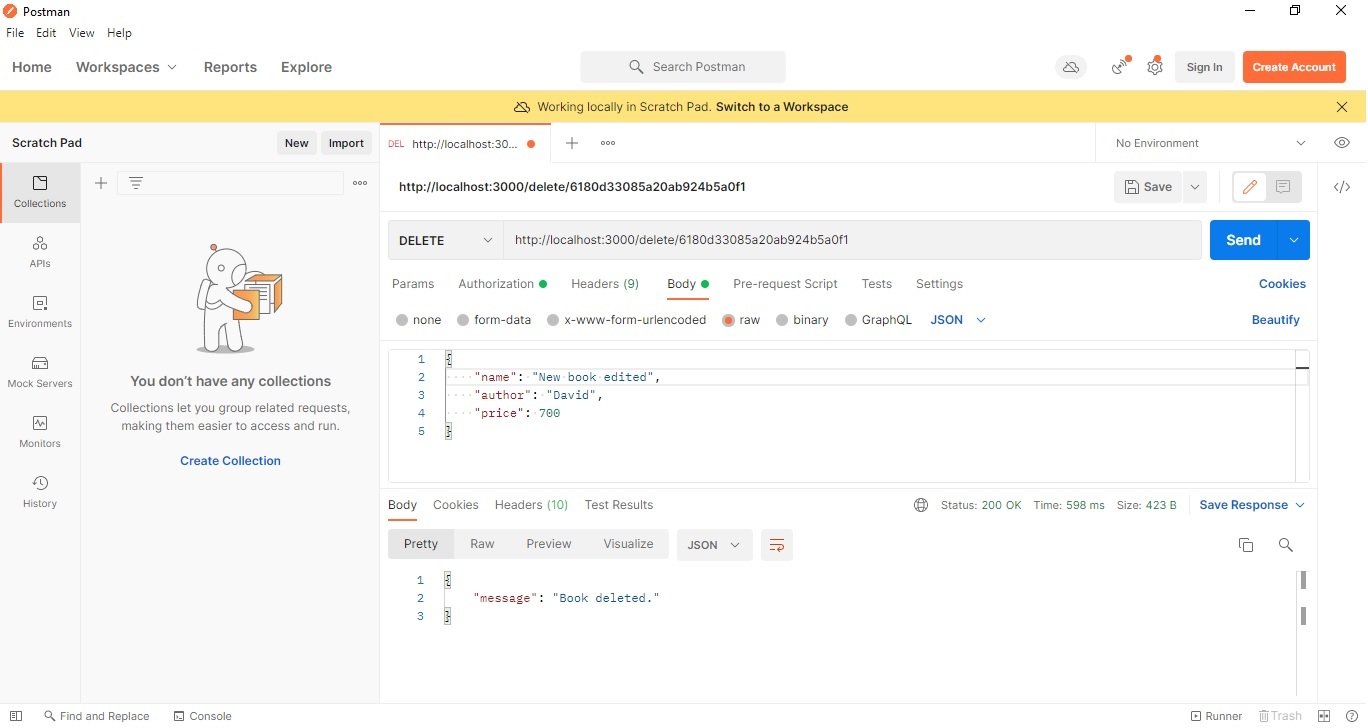The image size is (1368, 728).
Task: Open the Edit menu
Action: (x=46, y=33)
